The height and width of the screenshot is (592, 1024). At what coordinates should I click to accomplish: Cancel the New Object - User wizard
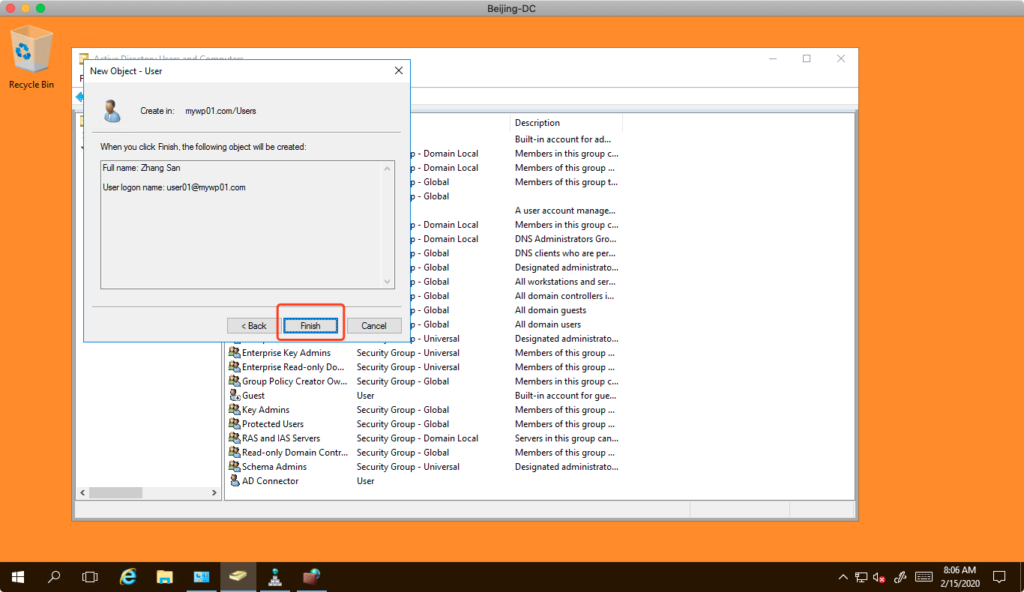(374, 326)
